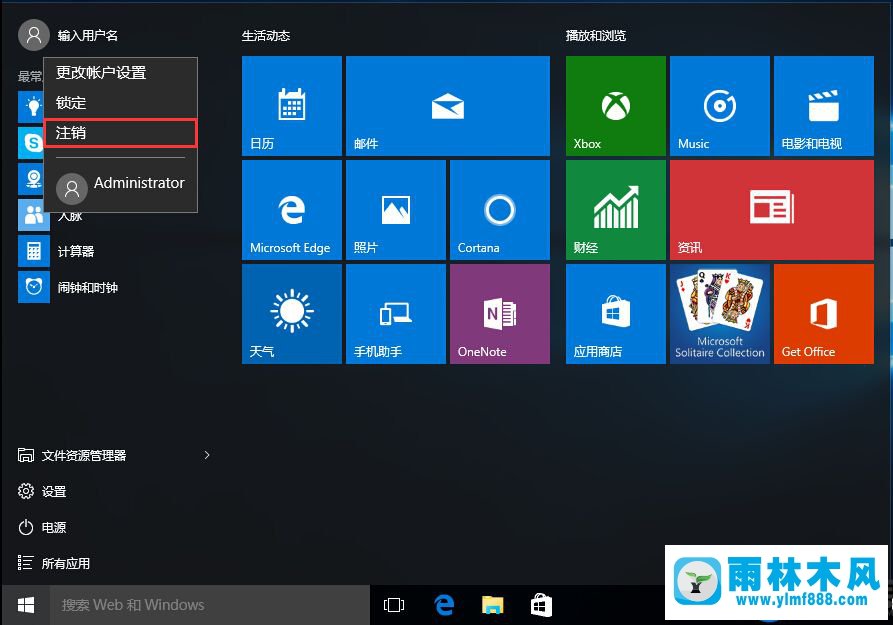Viewport: 893px width, 625px height.
Task: Open Task View on the taskbar
Action: (394, 605)
